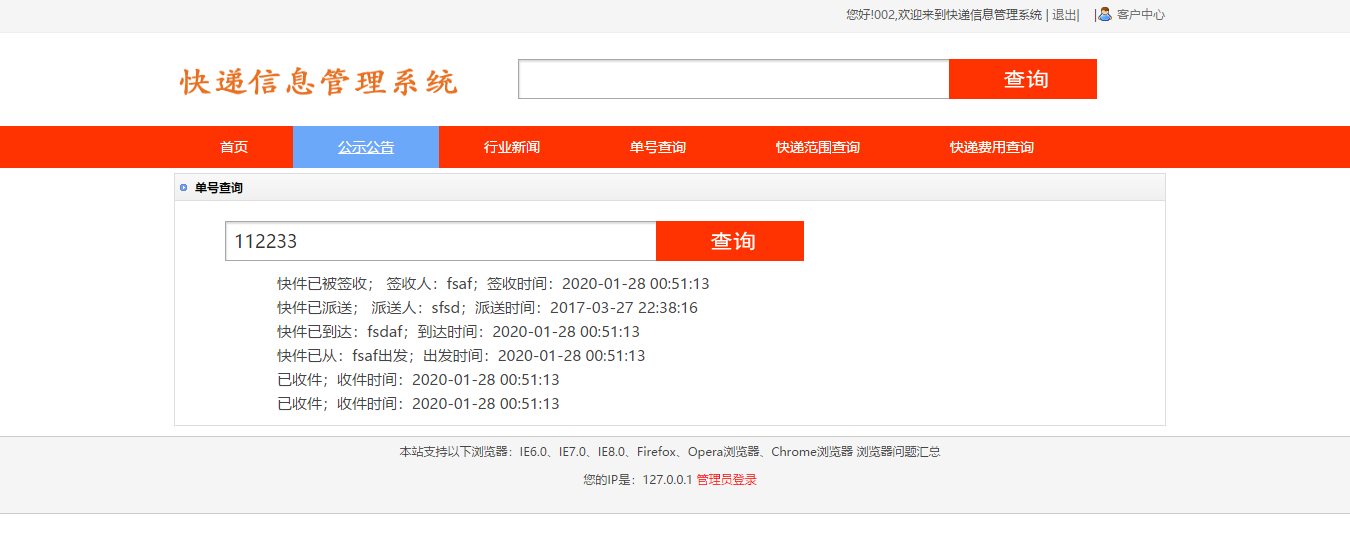Click the red 管理员登录 link

tap(727, 480)
